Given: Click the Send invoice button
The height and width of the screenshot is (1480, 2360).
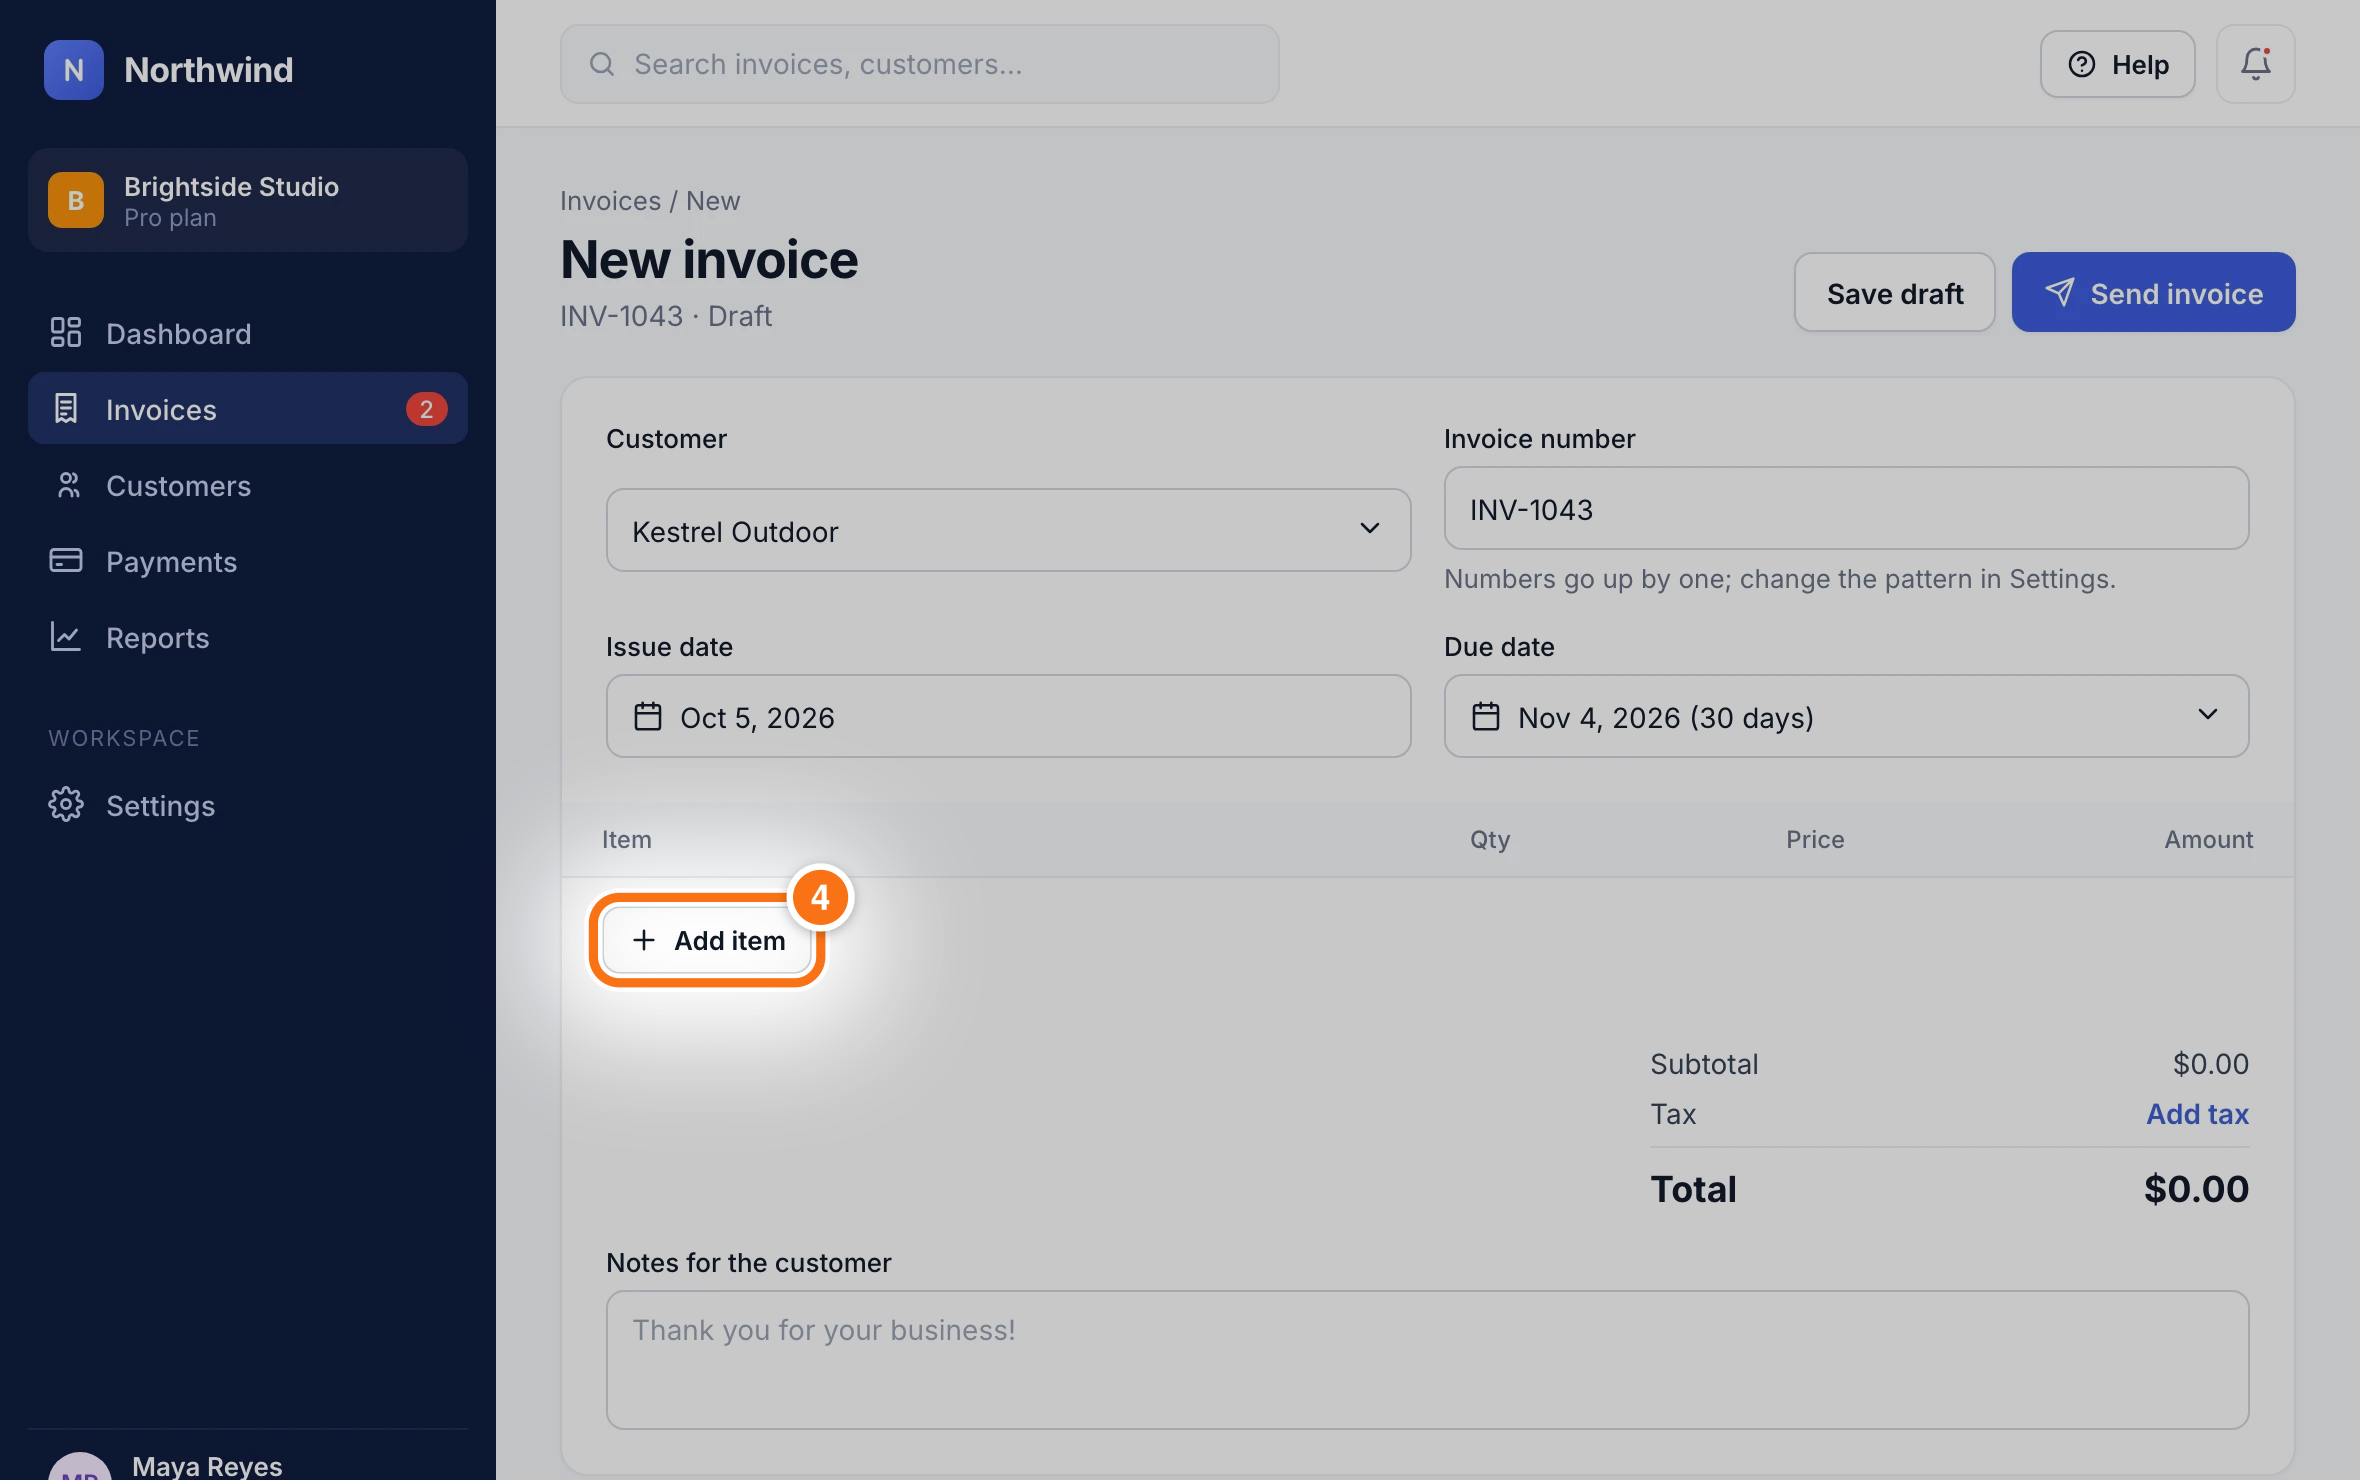Looking at the screenshot, I should (2154, 293).
